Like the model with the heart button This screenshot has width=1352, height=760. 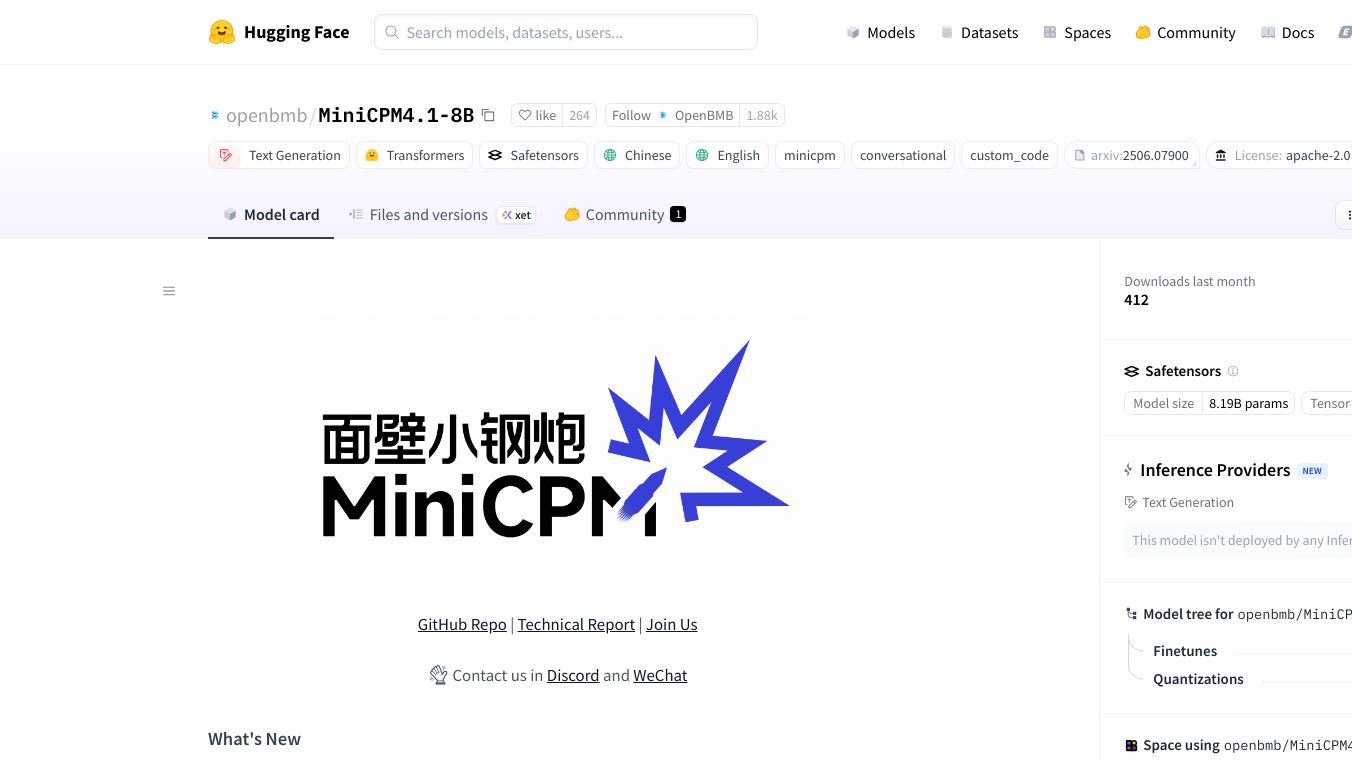[x=537, y=115]
